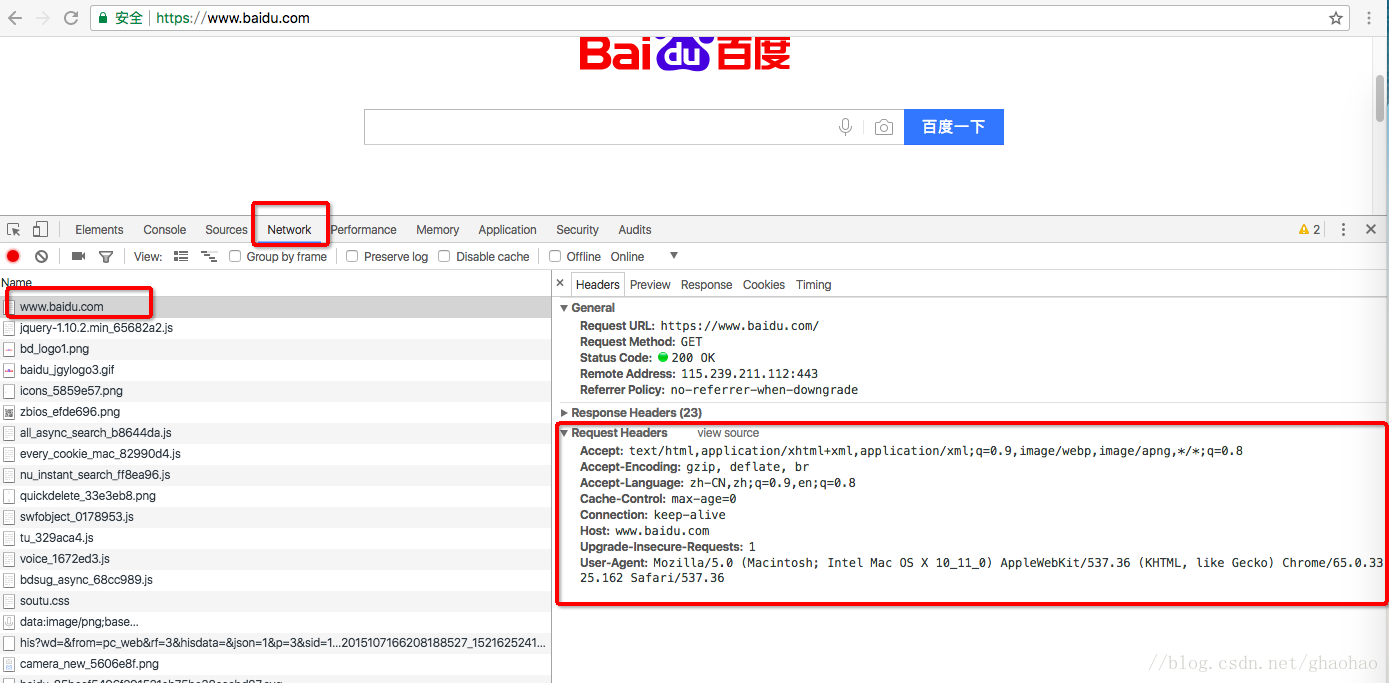This screenshot has width=1389, height=683.
Task: Toggle device toolbar icon in DevTools
Action: pyautogui.click(x=40, y=229)
